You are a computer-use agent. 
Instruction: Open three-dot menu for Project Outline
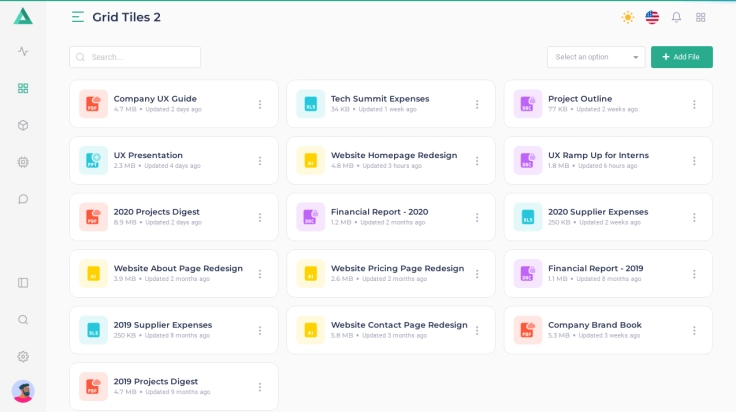point(694,104)
